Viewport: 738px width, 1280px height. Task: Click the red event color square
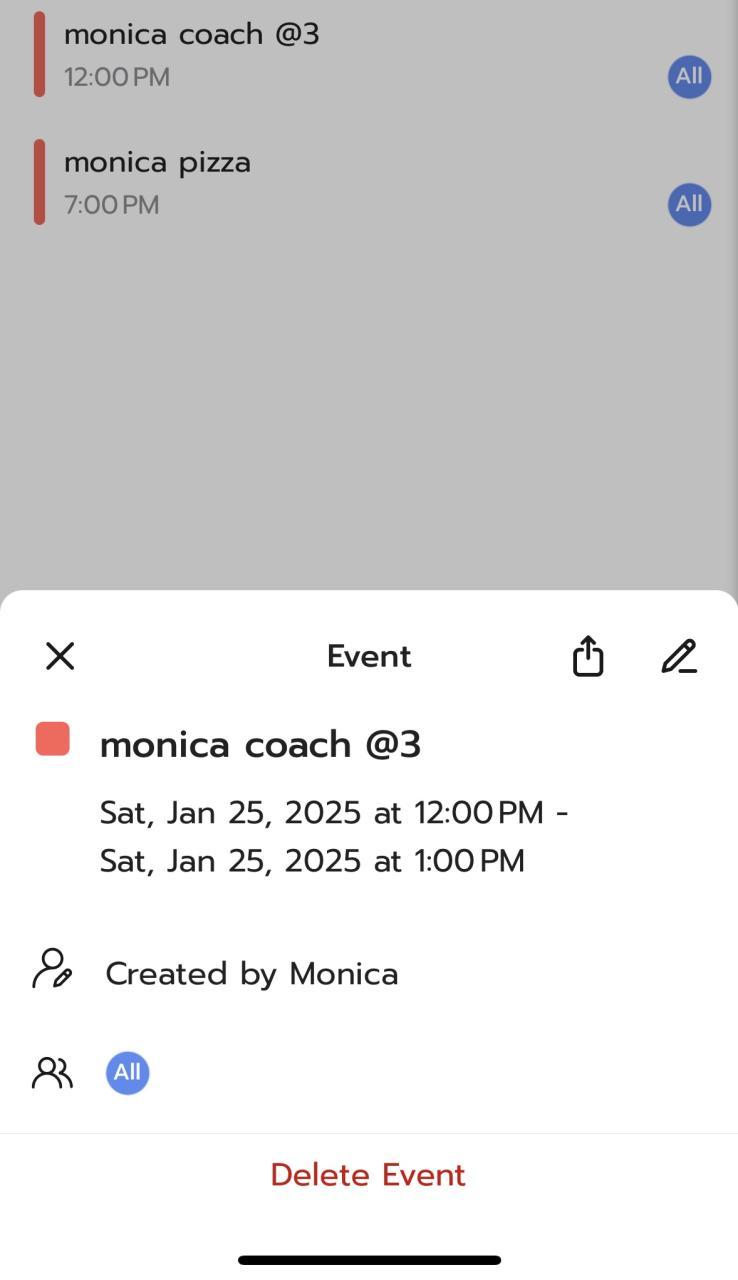(53, 739)
